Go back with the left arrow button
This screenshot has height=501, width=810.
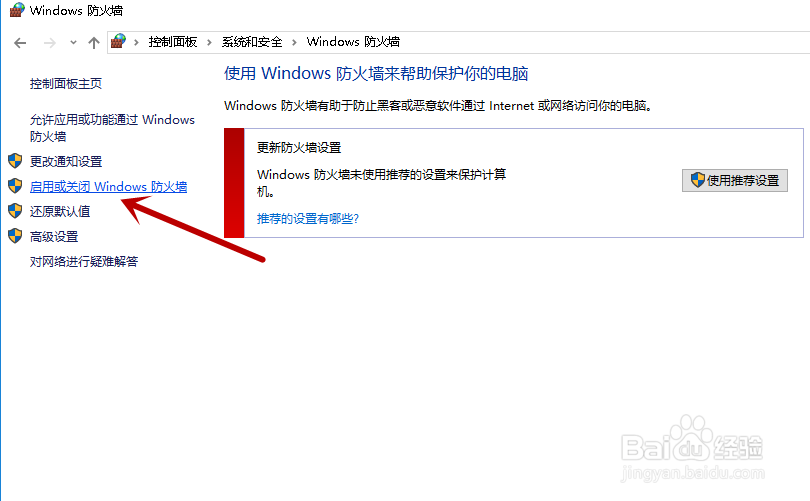coord(20,43)
